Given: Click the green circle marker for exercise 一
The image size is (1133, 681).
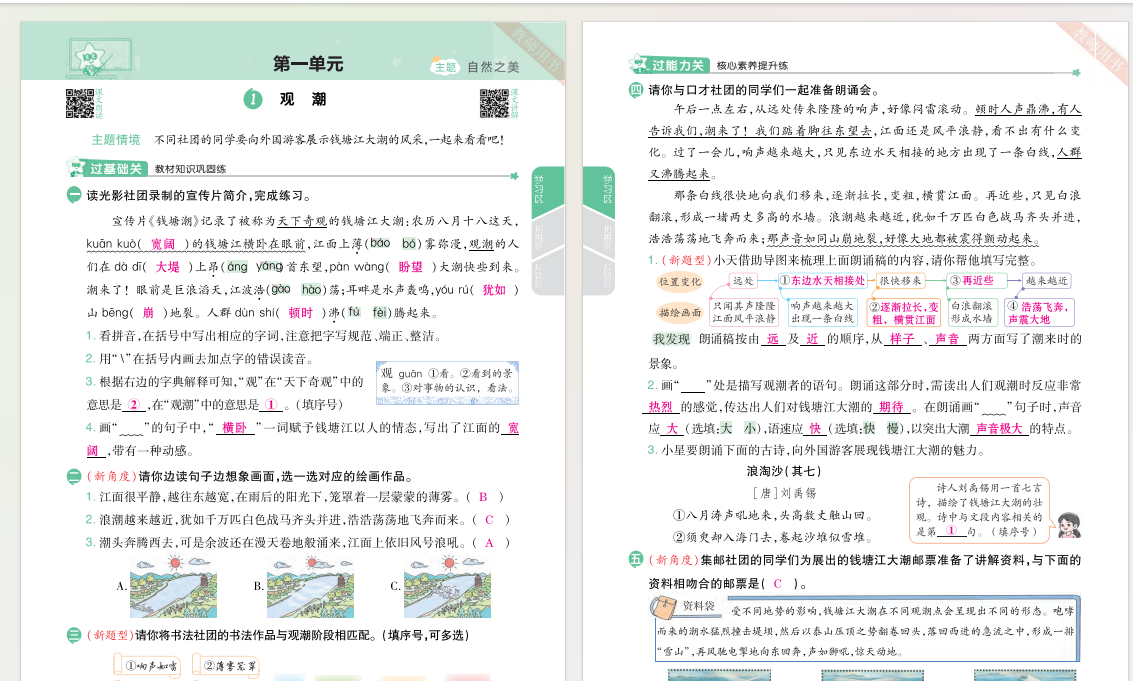Looking at the screenshot, I should pos(74,194).
